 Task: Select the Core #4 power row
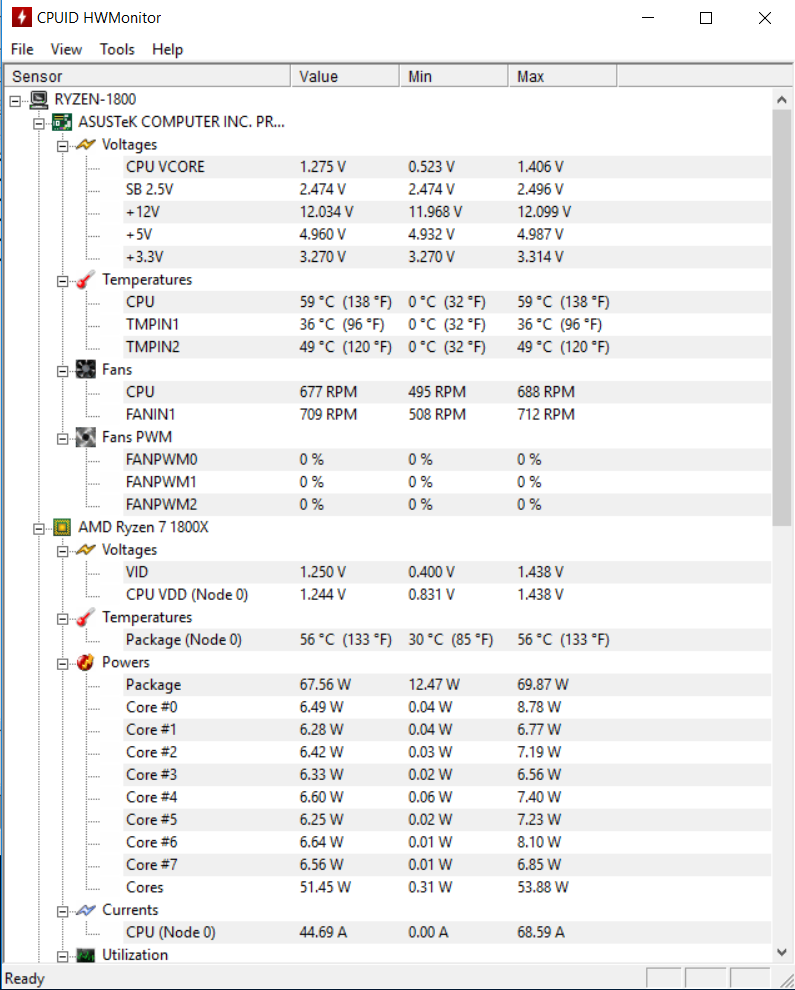(447, 797)
